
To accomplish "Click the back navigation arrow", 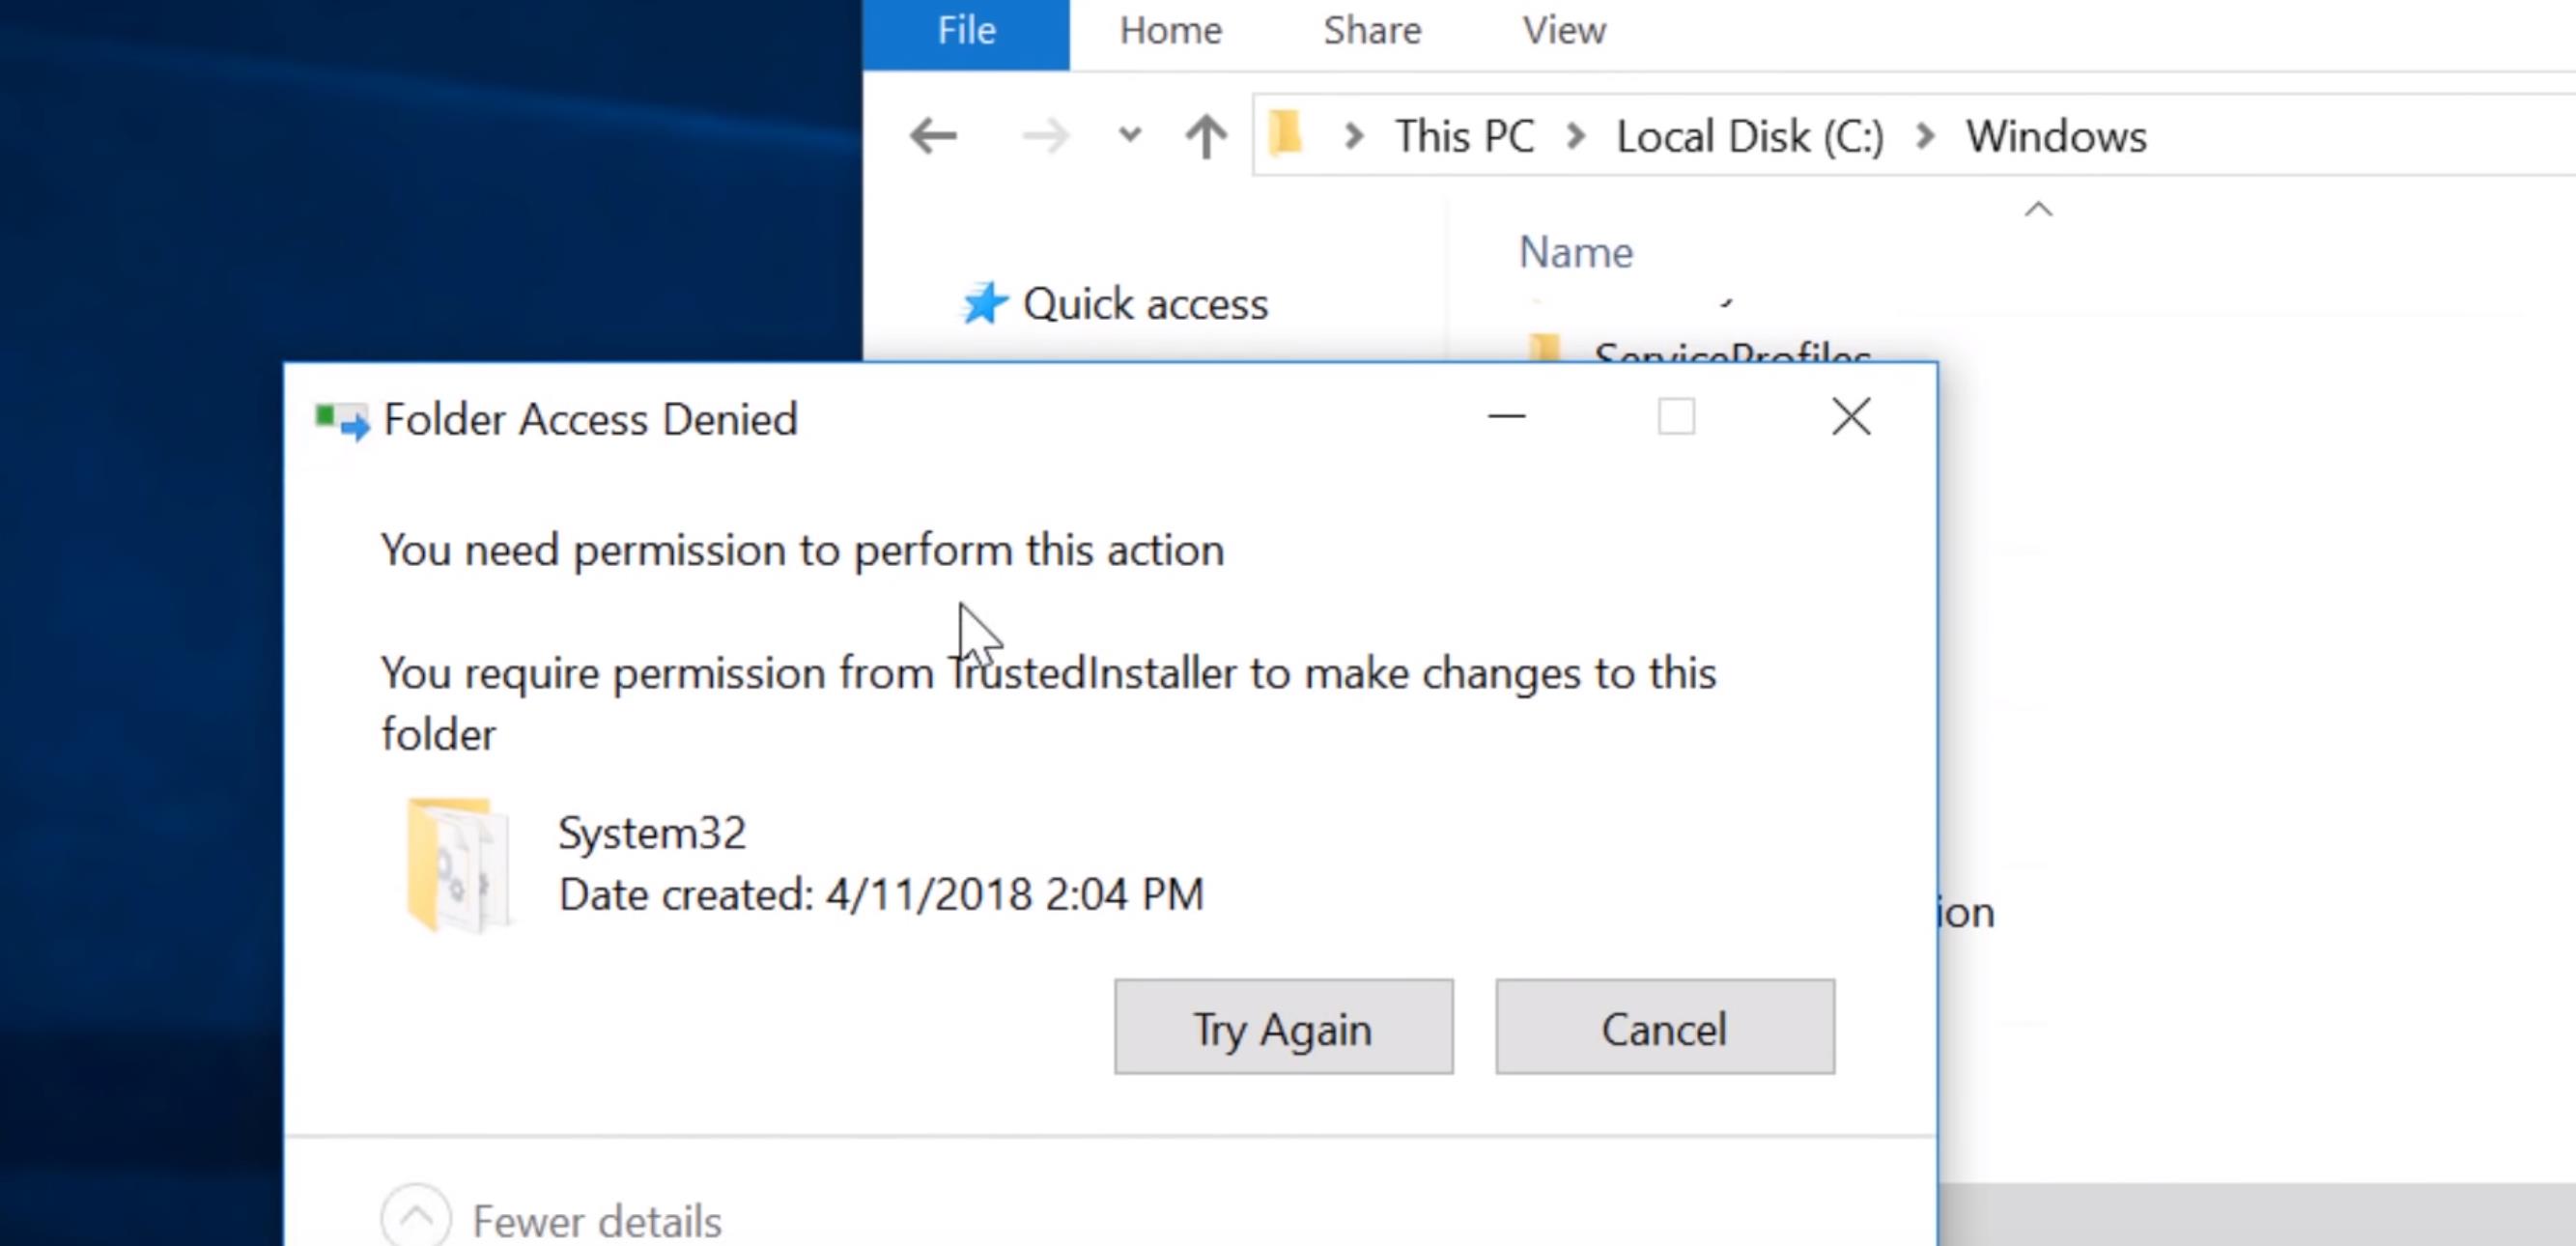I will coord(932,136).
